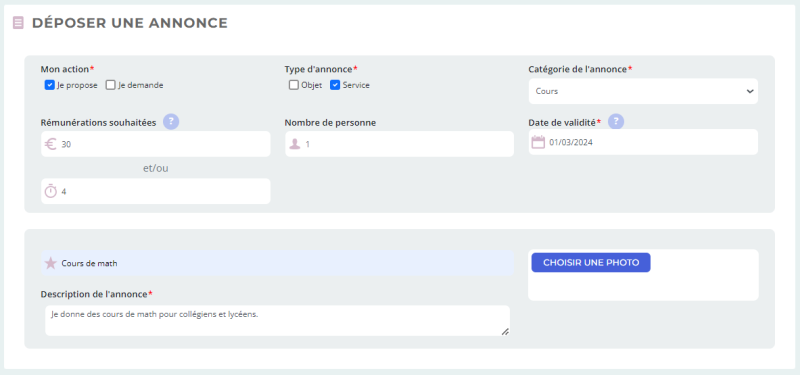Click the star icon in title field
This screenshot has height=375, width=800.
coord(51,263)
